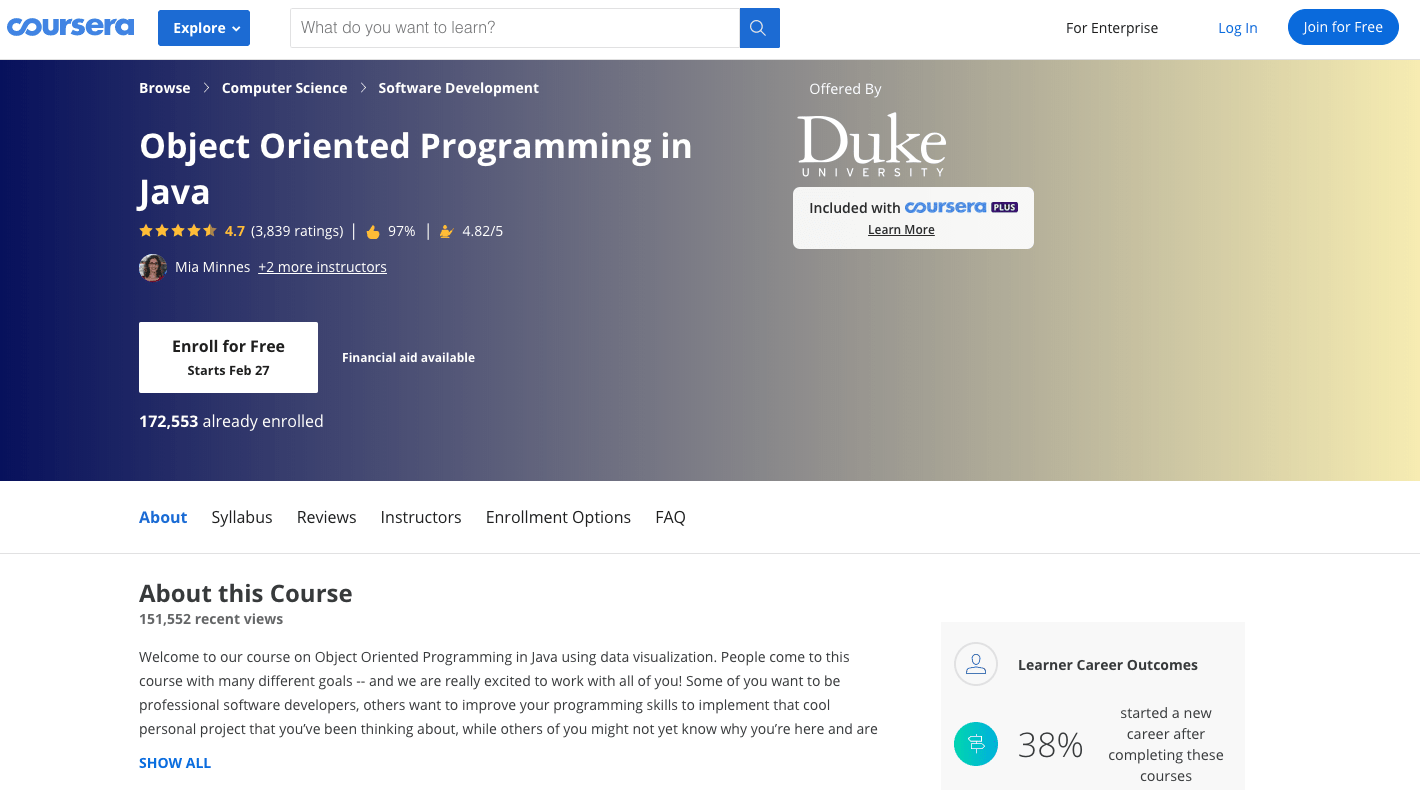Switch to the Syllabus tab
This screenshot has width=1420, height=790.
241,517
